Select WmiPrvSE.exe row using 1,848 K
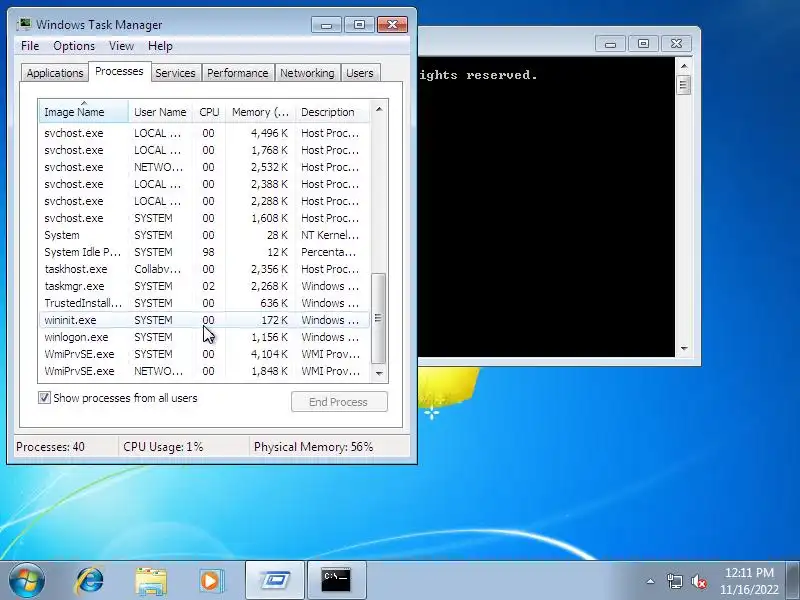Screen dimensions: 800x600 (x=204, y=371)
